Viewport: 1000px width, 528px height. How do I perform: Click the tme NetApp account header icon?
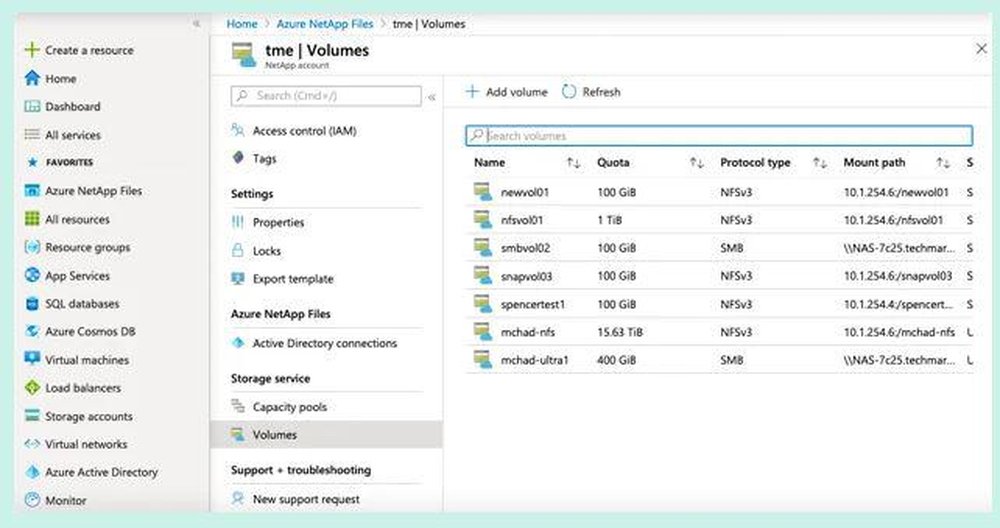244,54
